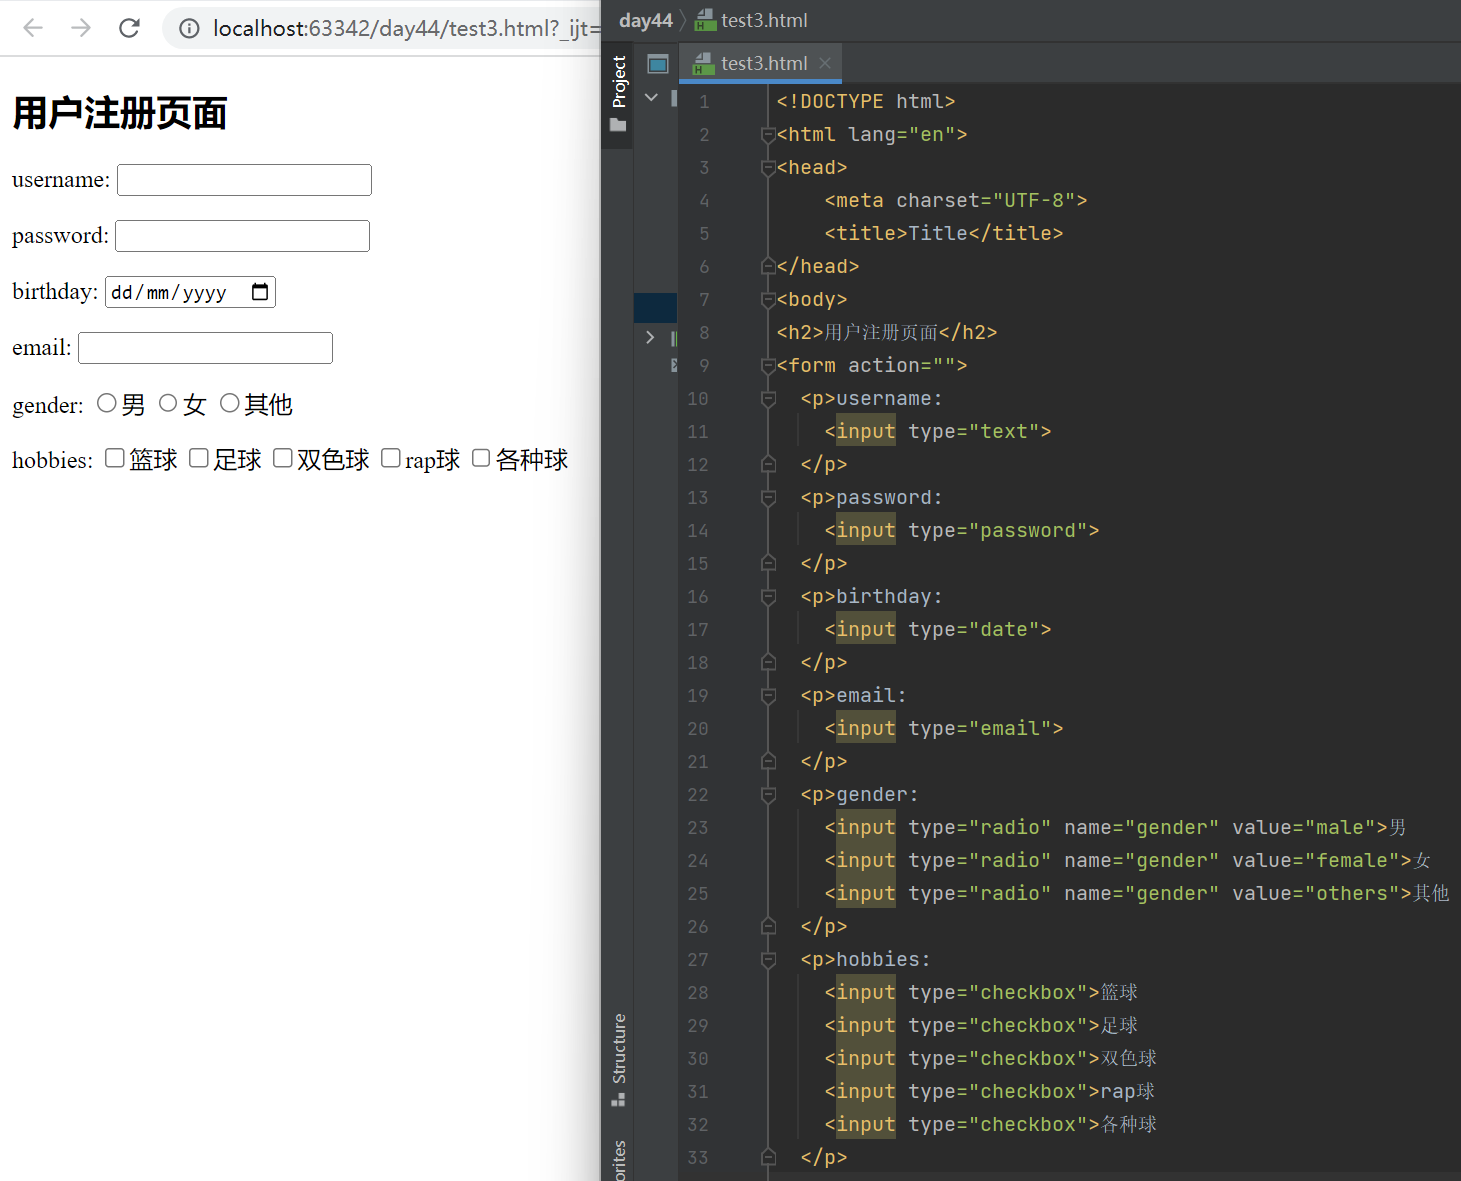
Task: Reload the browser page
Action: (129, 28)
